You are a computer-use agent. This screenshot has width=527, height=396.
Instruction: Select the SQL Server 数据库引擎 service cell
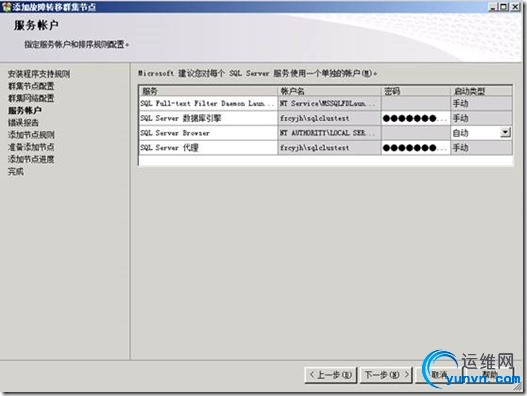(208, 118)
